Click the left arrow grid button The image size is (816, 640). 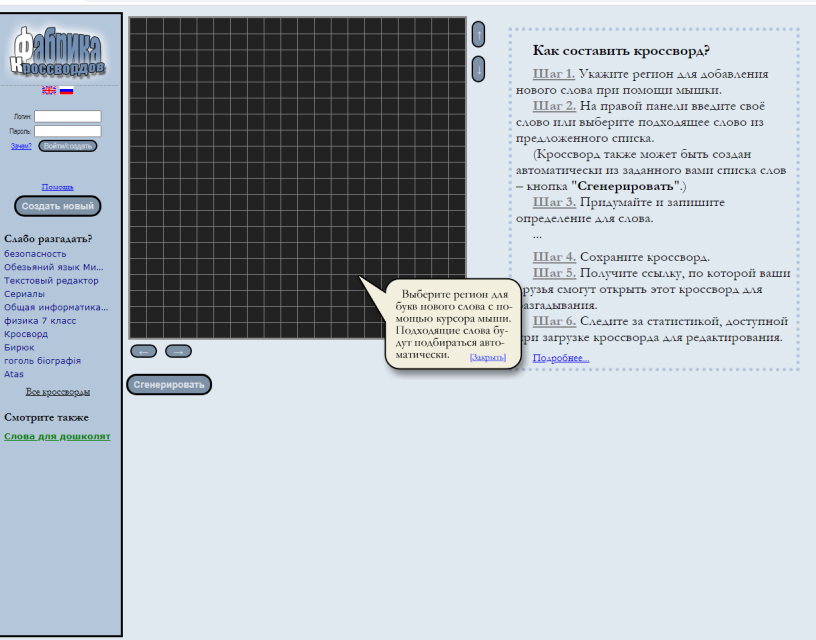pos(143,351)
